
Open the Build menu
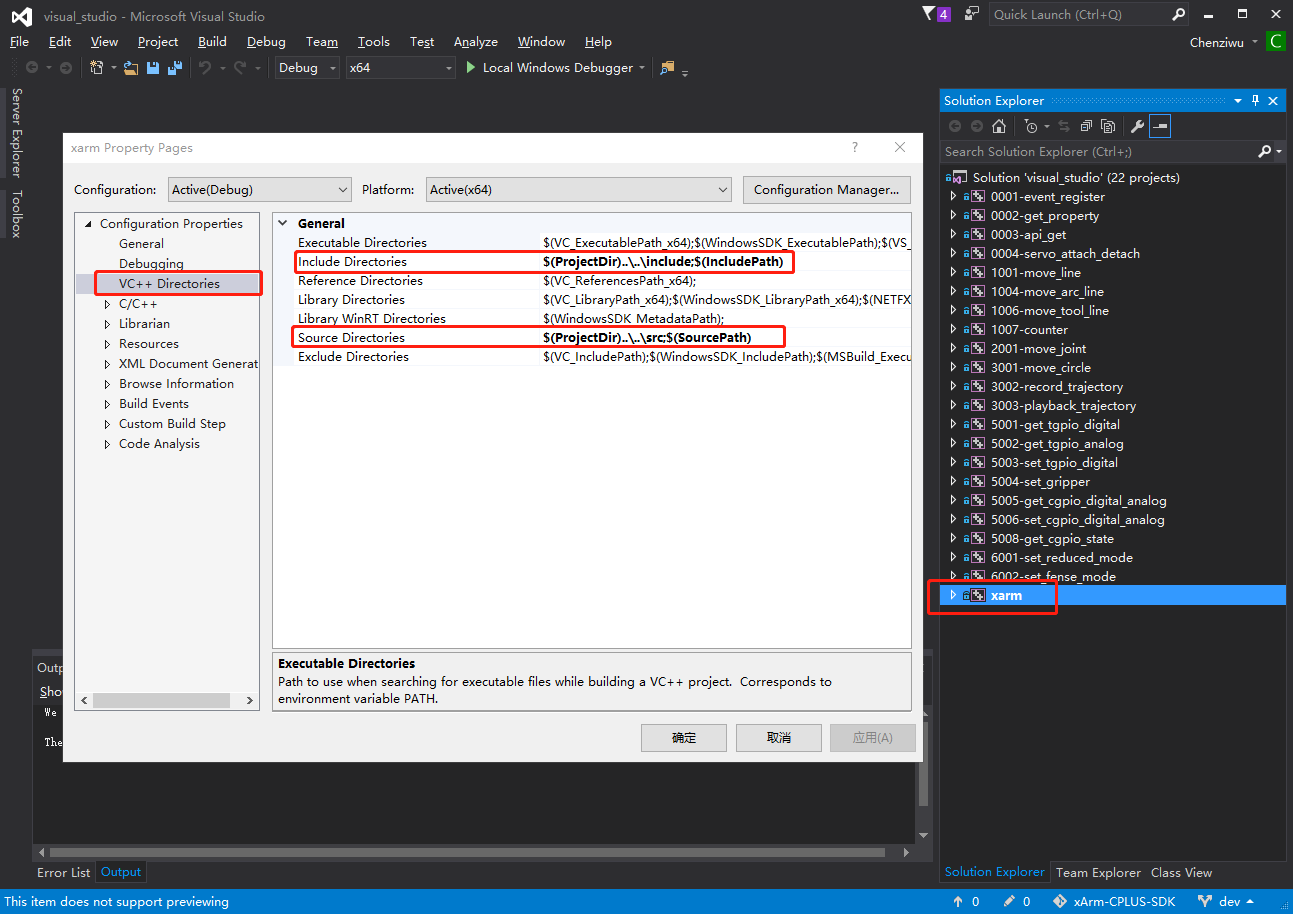click(212, 41)
